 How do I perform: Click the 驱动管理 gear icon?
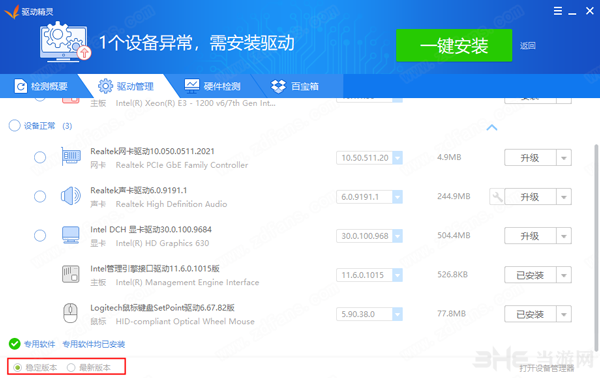[x=105, y=86]
